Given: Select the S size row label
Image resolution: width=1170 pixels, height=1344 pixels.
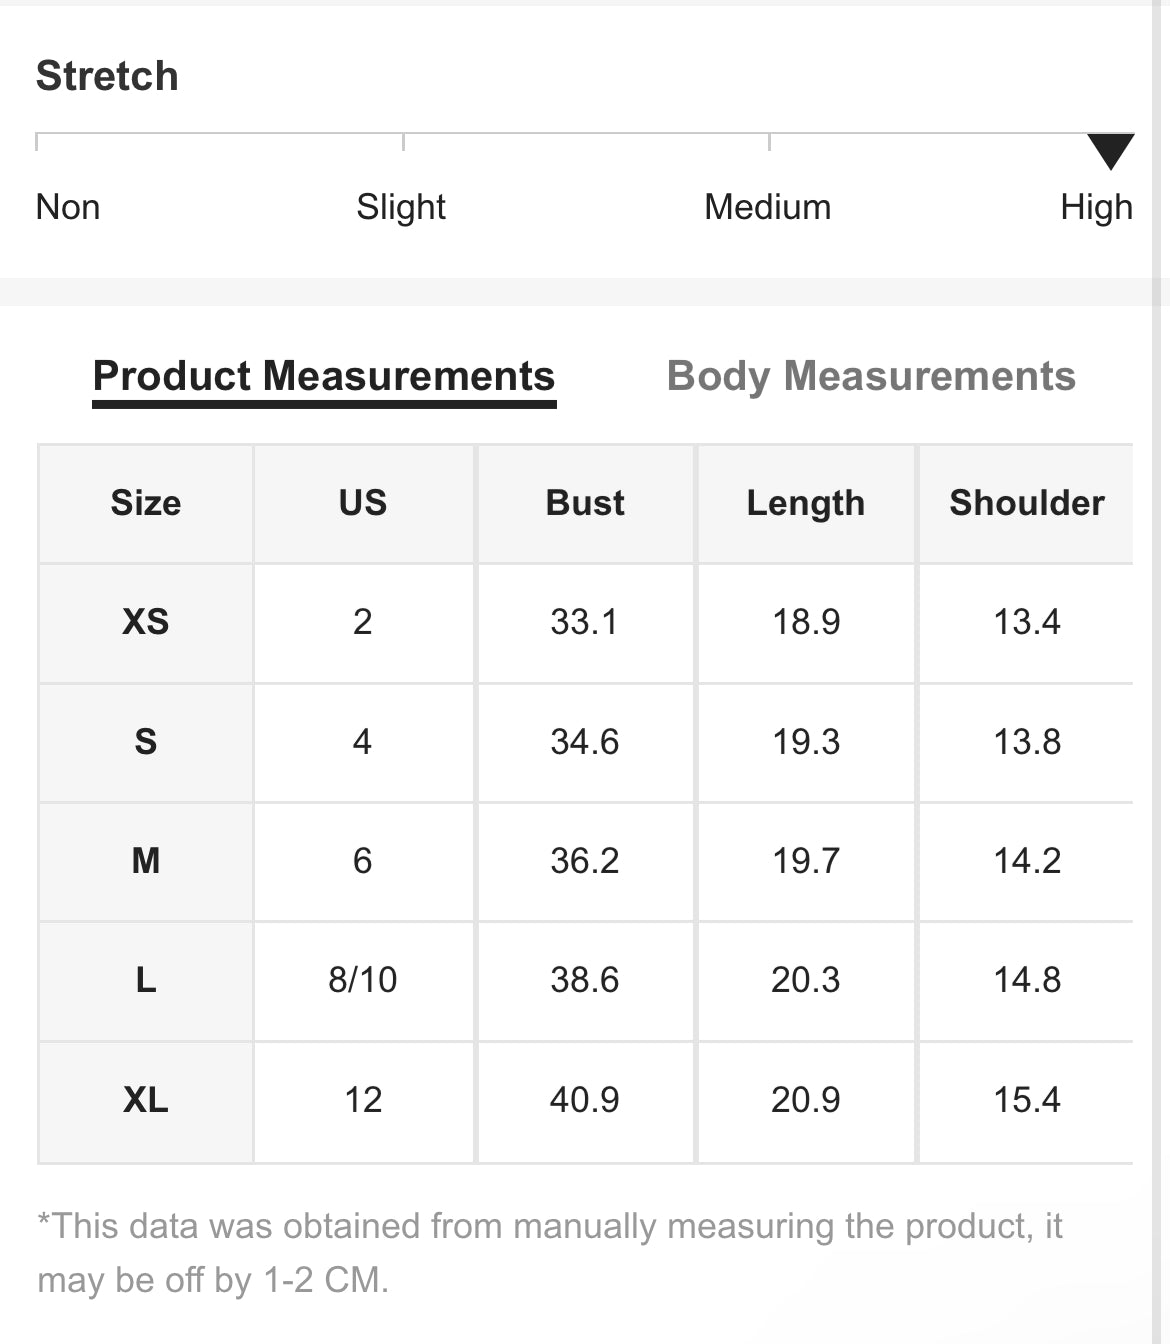Looking at the screenshot, I should pos(146,742).
